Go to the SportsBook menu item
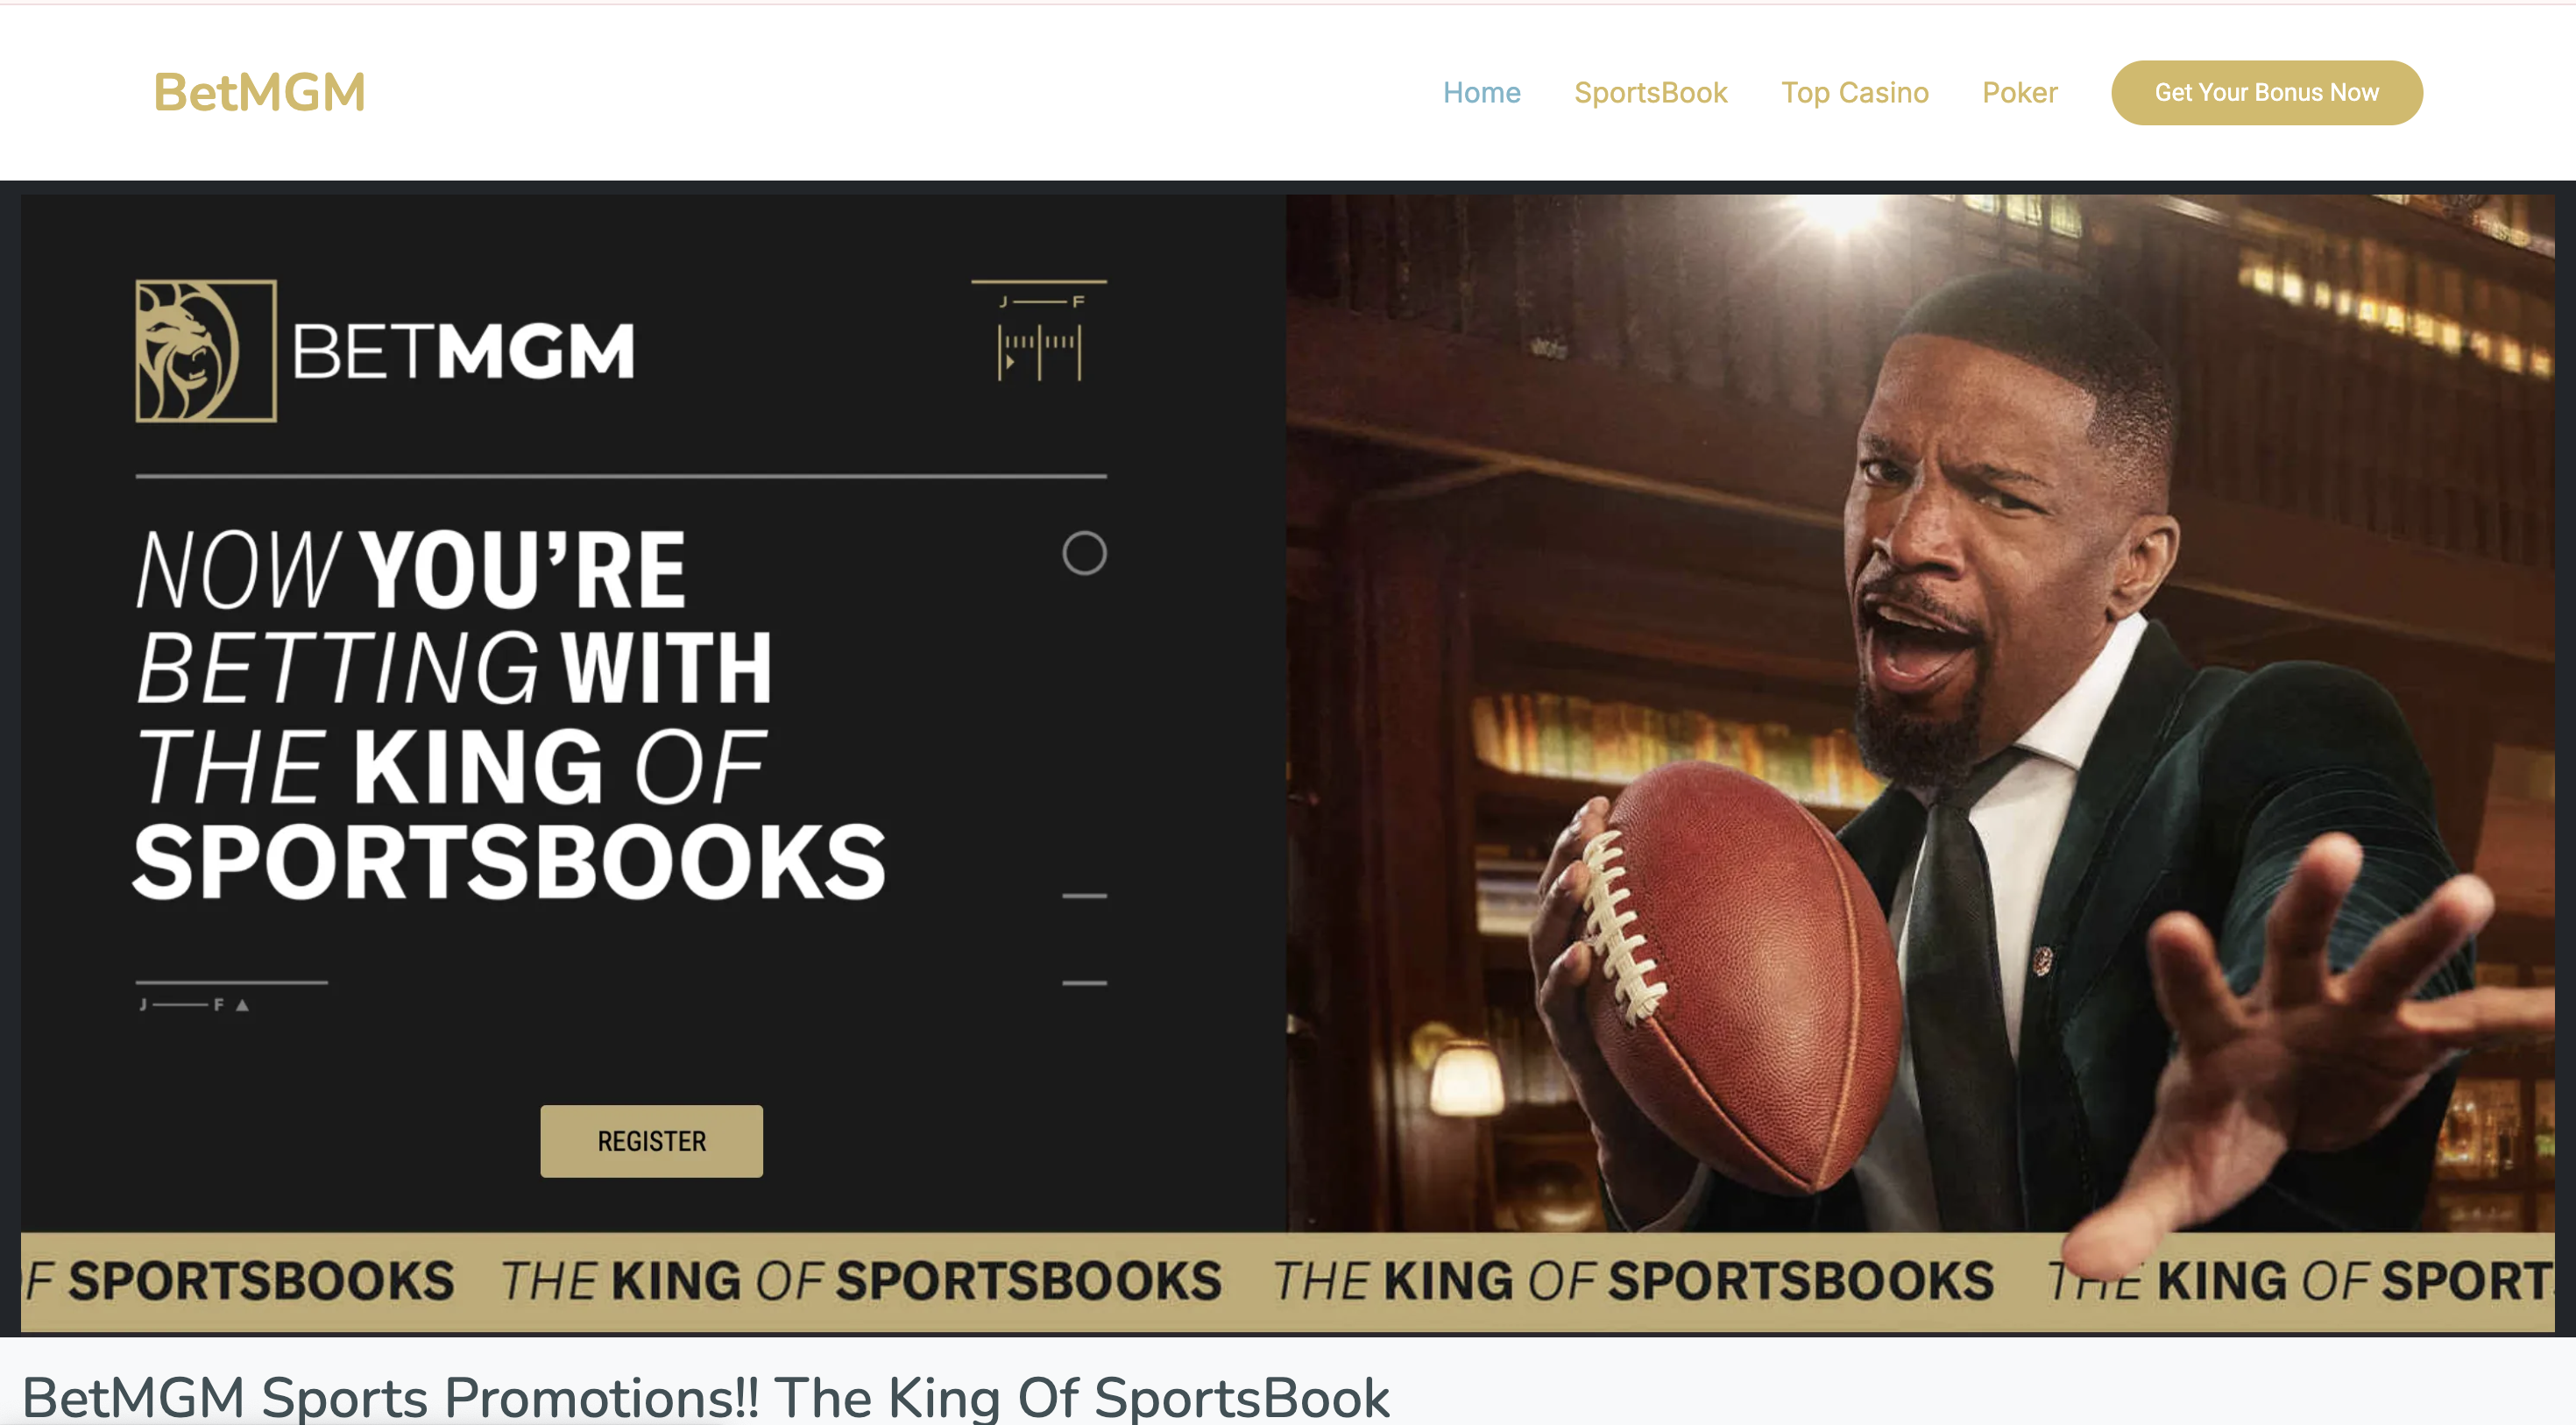This screenshot has height=1425, width=2576. point(1650,92)
